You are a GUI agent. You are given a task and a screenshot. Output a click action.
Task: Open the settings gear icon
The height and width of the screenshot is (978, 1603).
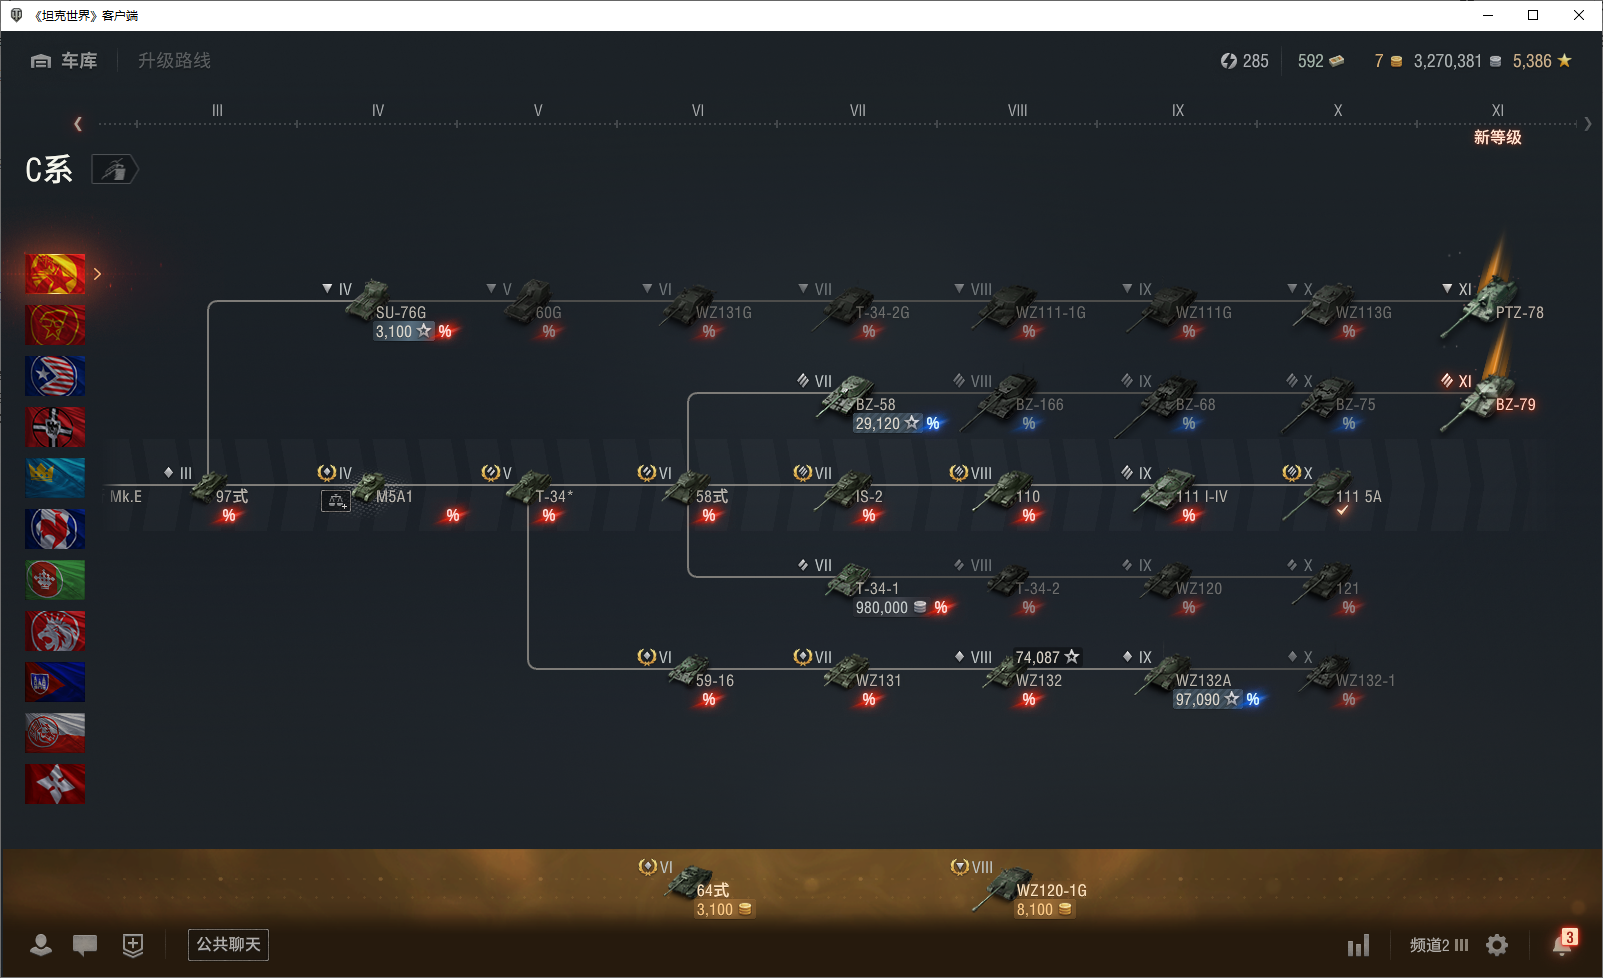(1497, 945)
